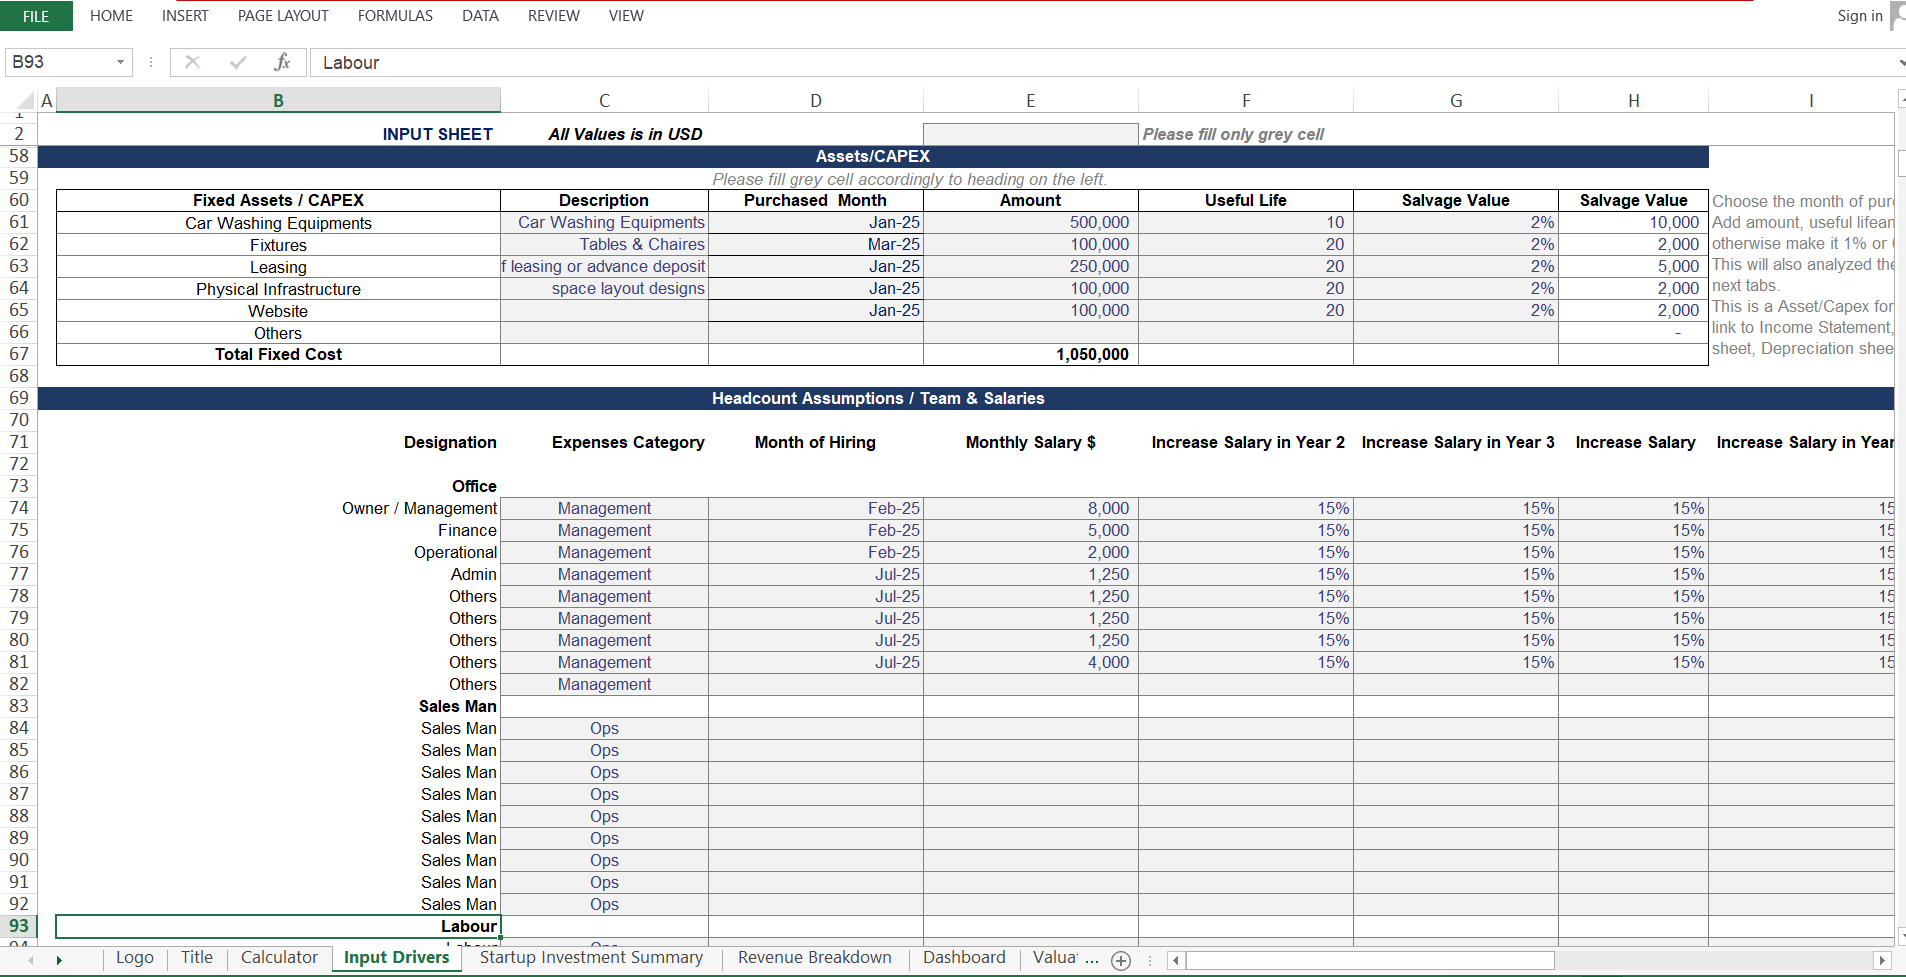Screen dimensions: 1906x977
Task: Expand the formula bar with right-edge arrow
Action: (1900, 62)
